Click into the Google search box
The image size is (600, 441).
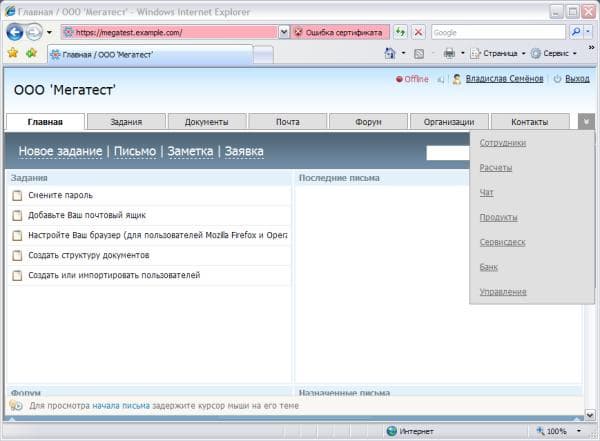(x=498, y=33)
